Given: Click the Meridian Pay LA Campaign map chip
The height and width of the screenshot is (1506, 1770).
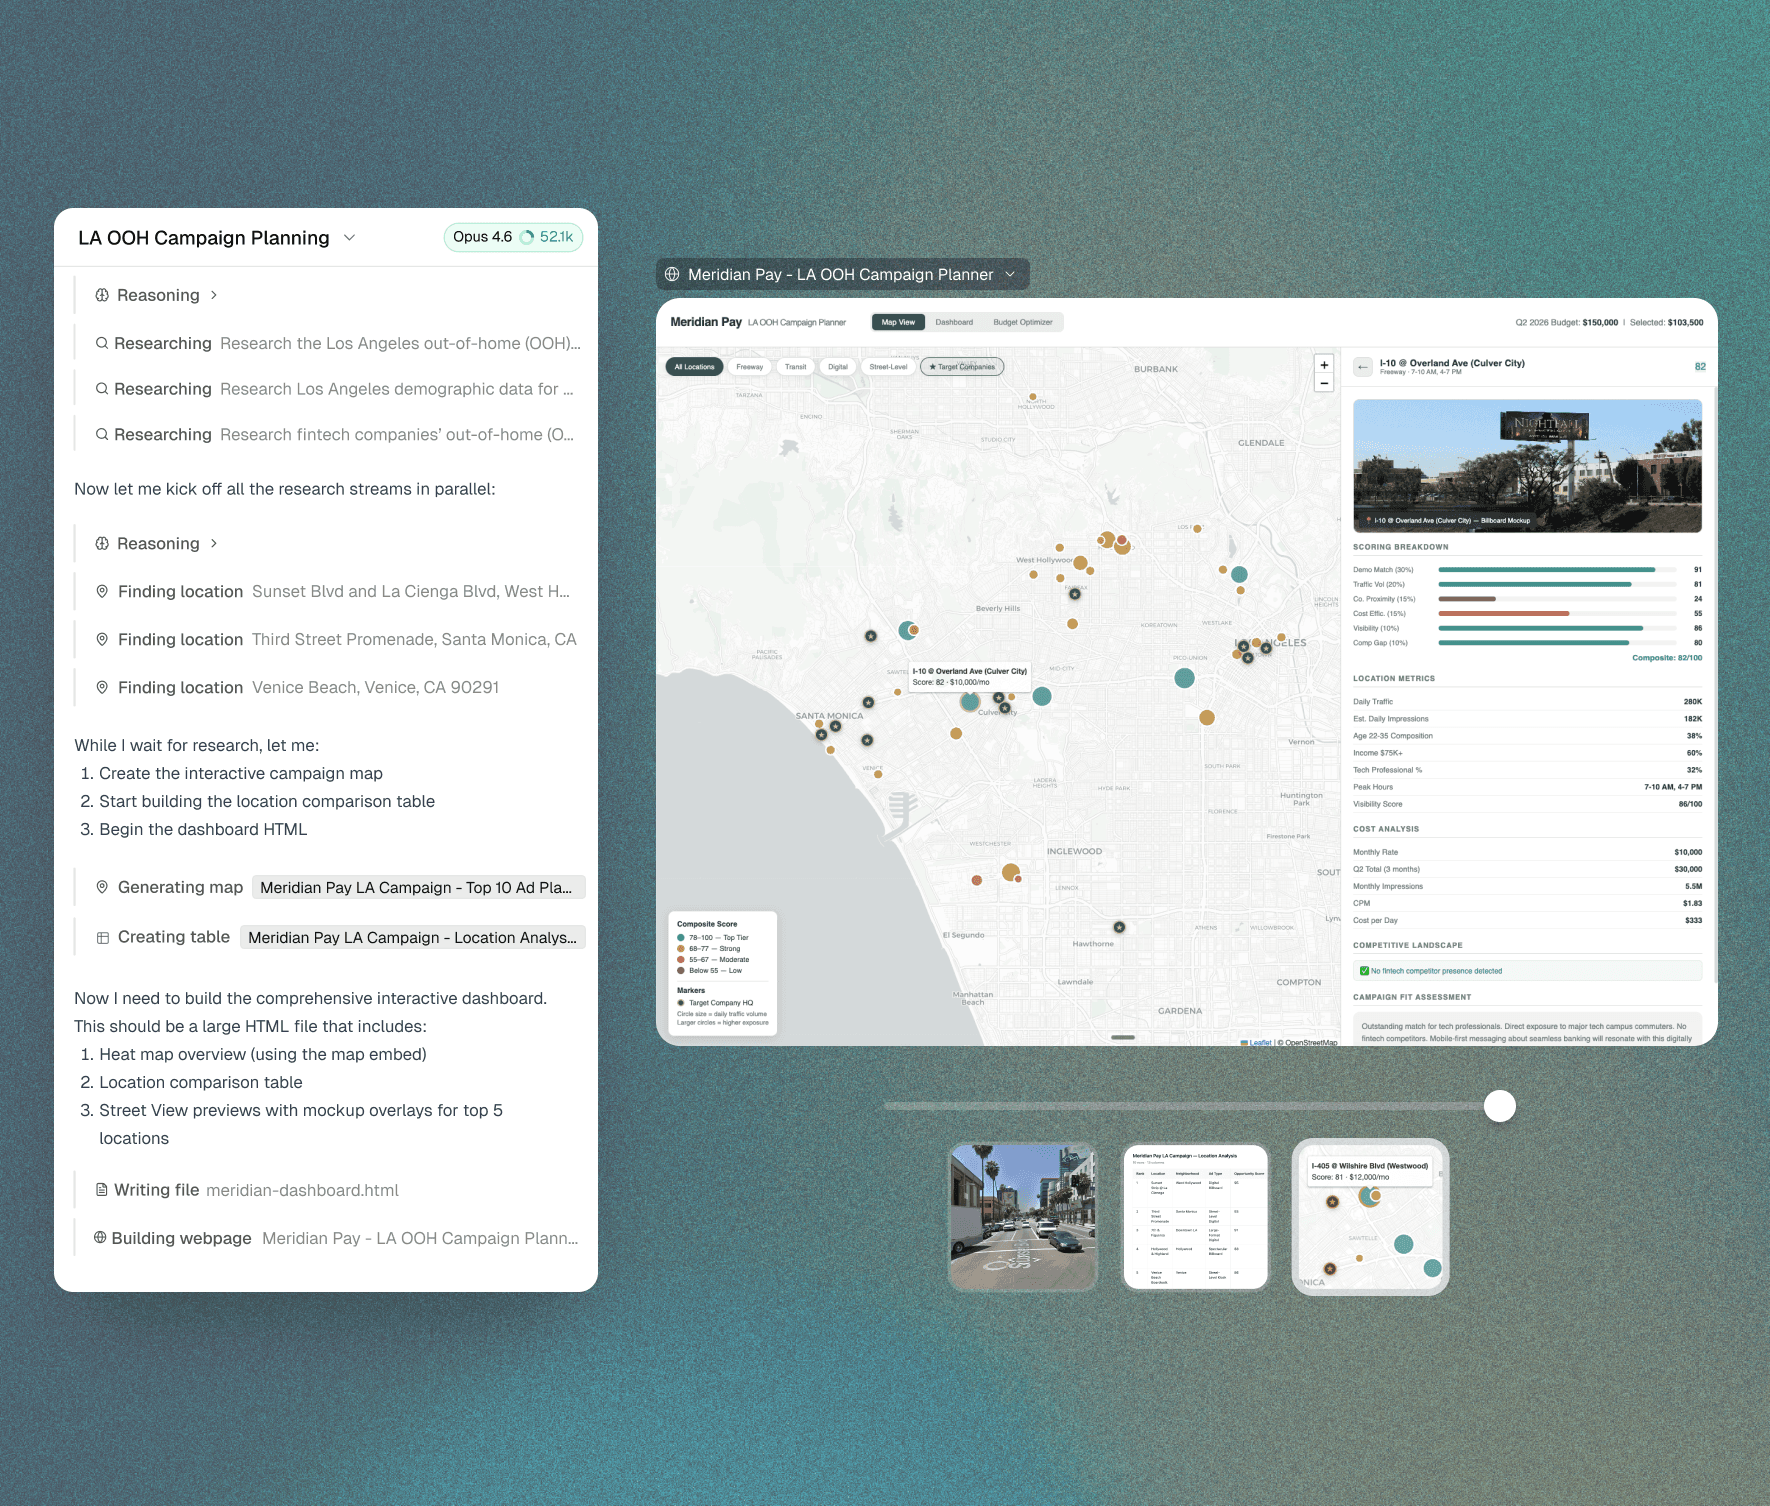Looking at the screenshot, I should [x=417, y=888].
